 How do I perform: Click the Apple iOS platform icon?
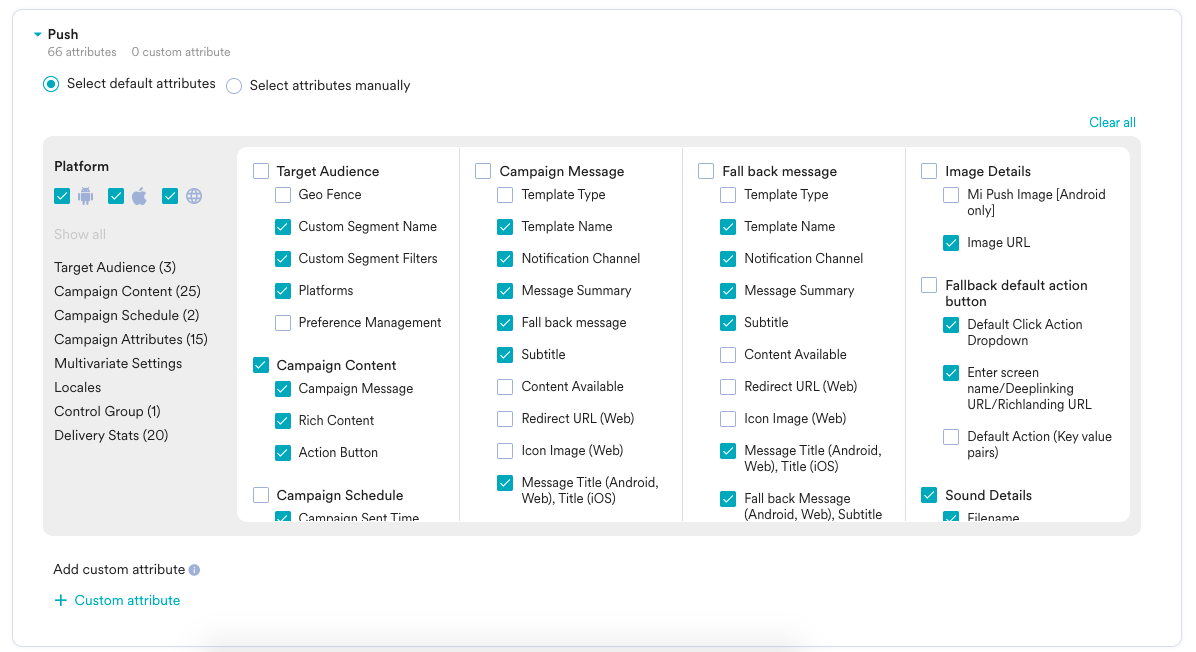[140, 196]
